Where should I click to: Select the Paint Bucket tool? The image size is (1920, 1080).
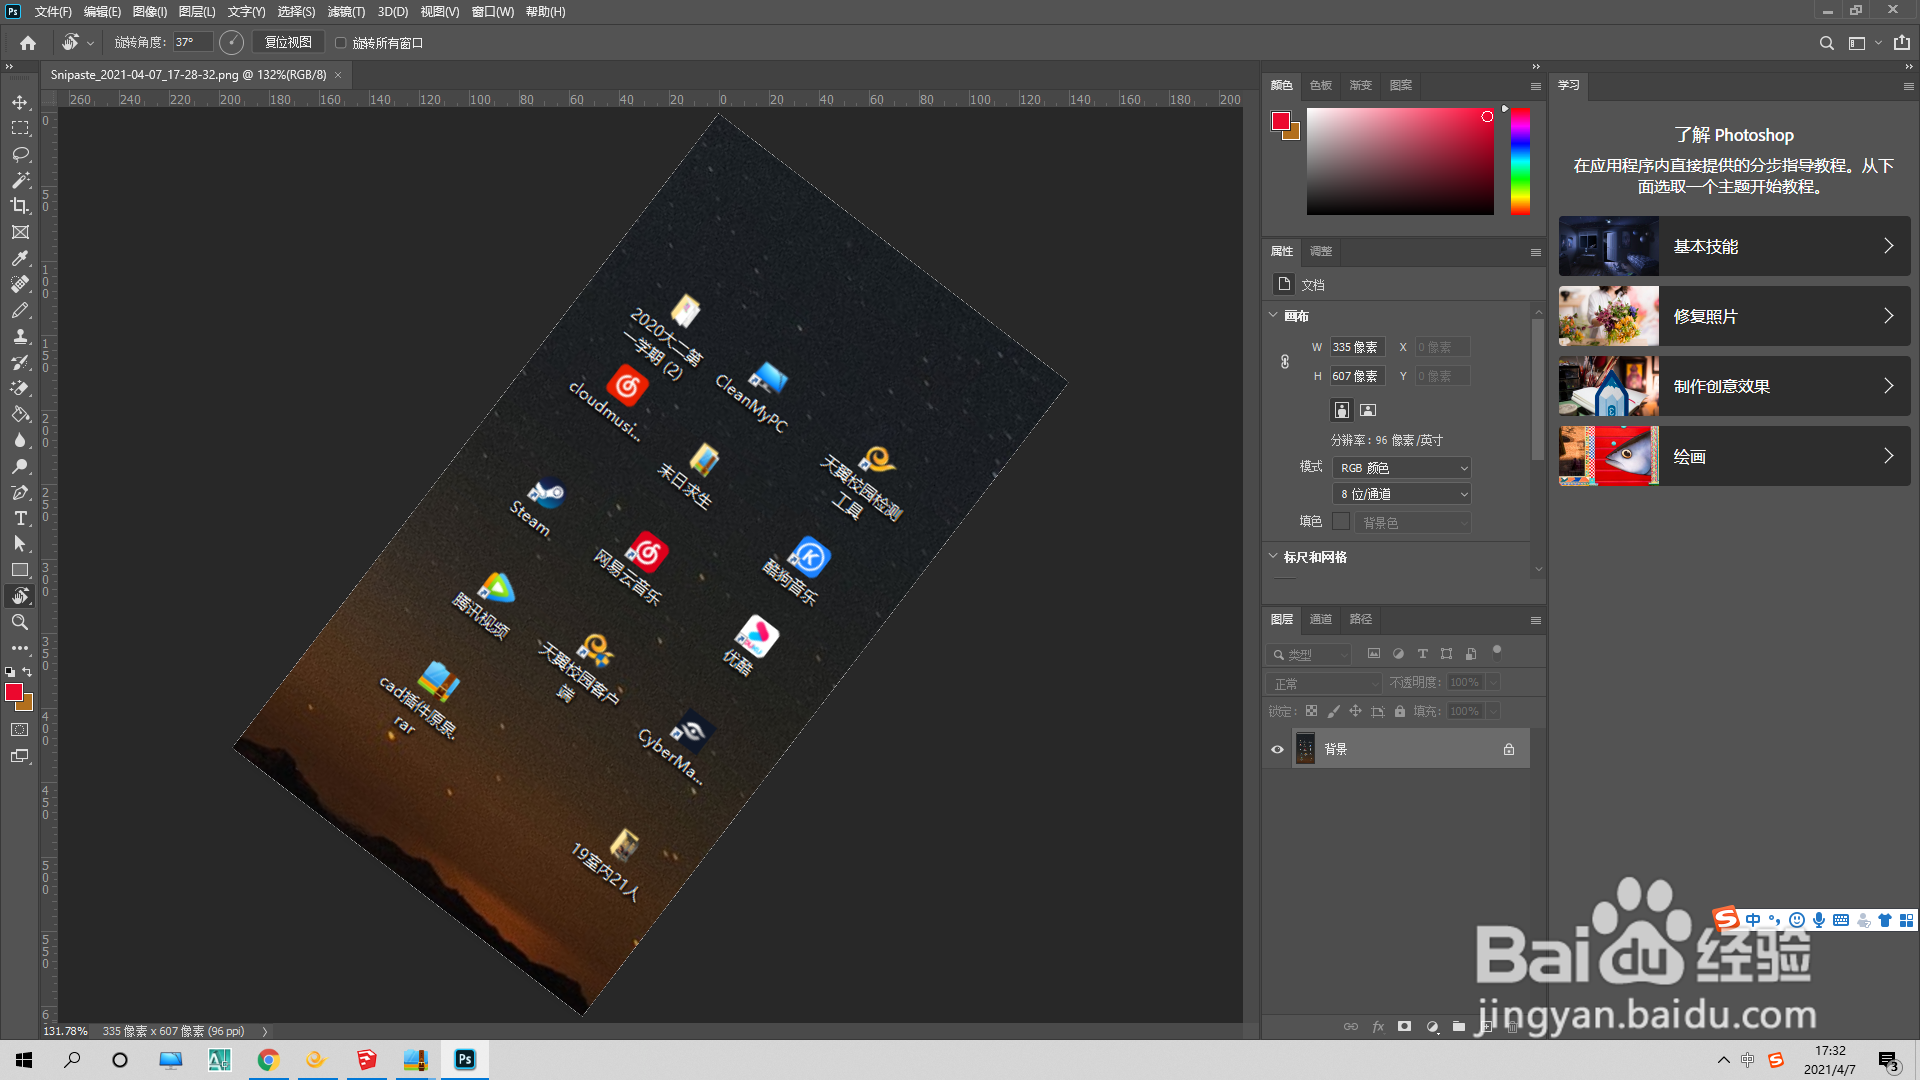pyautogui.click(x=20, y=414)
